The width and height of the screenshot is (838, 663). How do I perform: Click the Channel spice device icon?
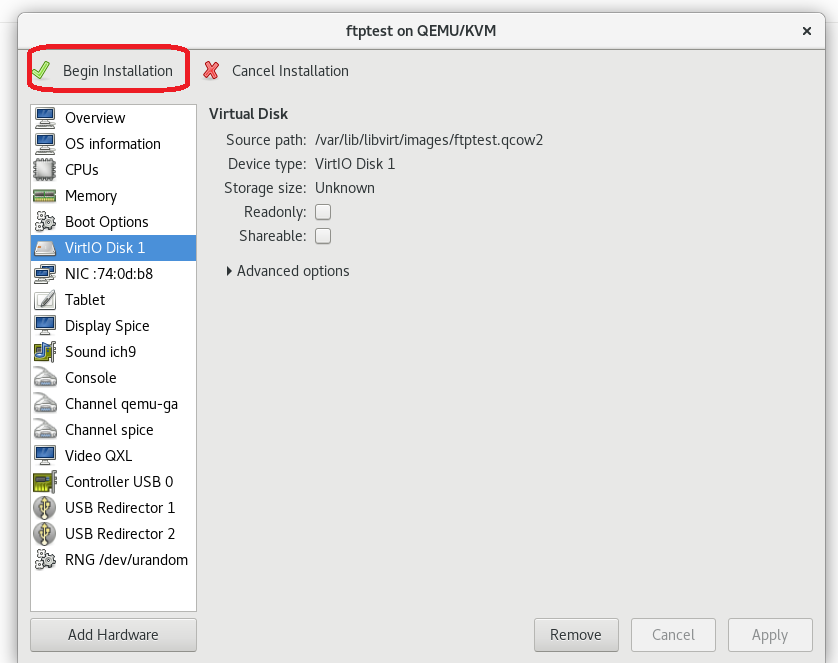tap(45, 430)
